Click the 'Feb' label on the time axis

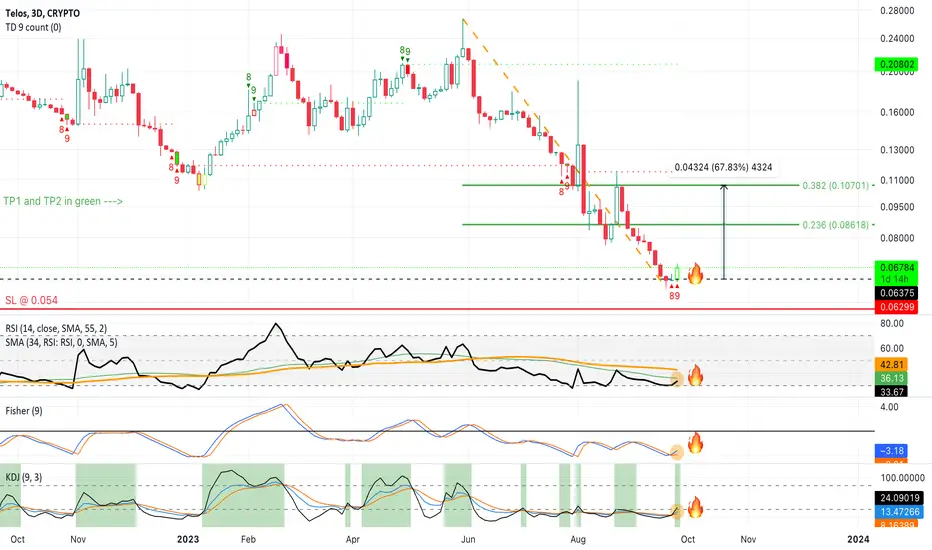click(x=248, y=539)
